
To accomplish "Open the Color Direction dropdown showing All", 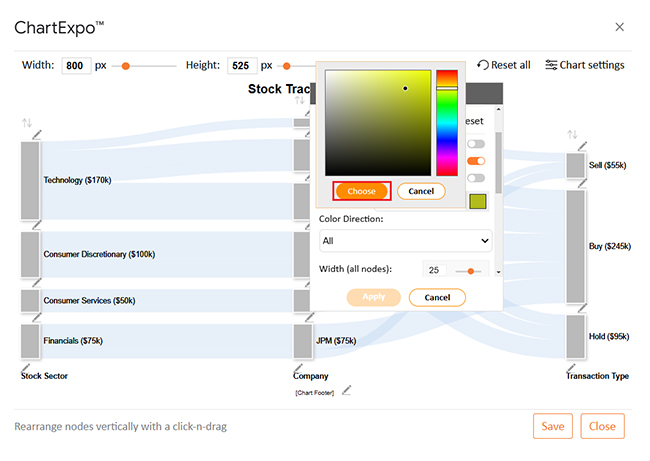I will click(405, 241).
